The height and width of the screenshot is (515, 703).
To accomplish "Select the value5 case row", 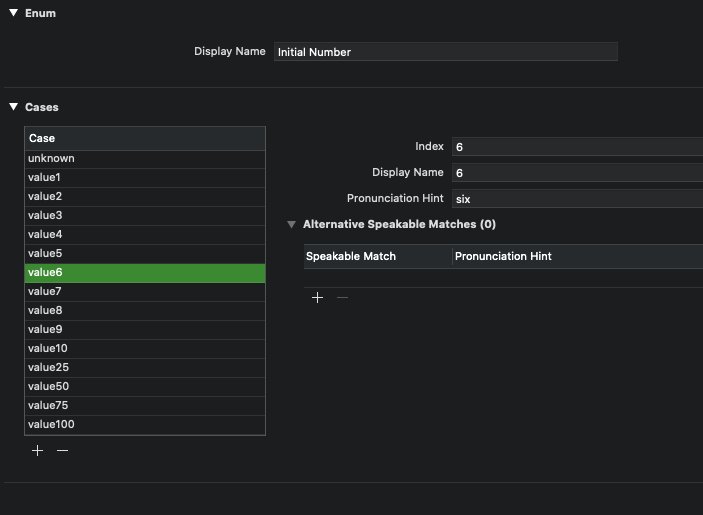I will tap(145, 254).
